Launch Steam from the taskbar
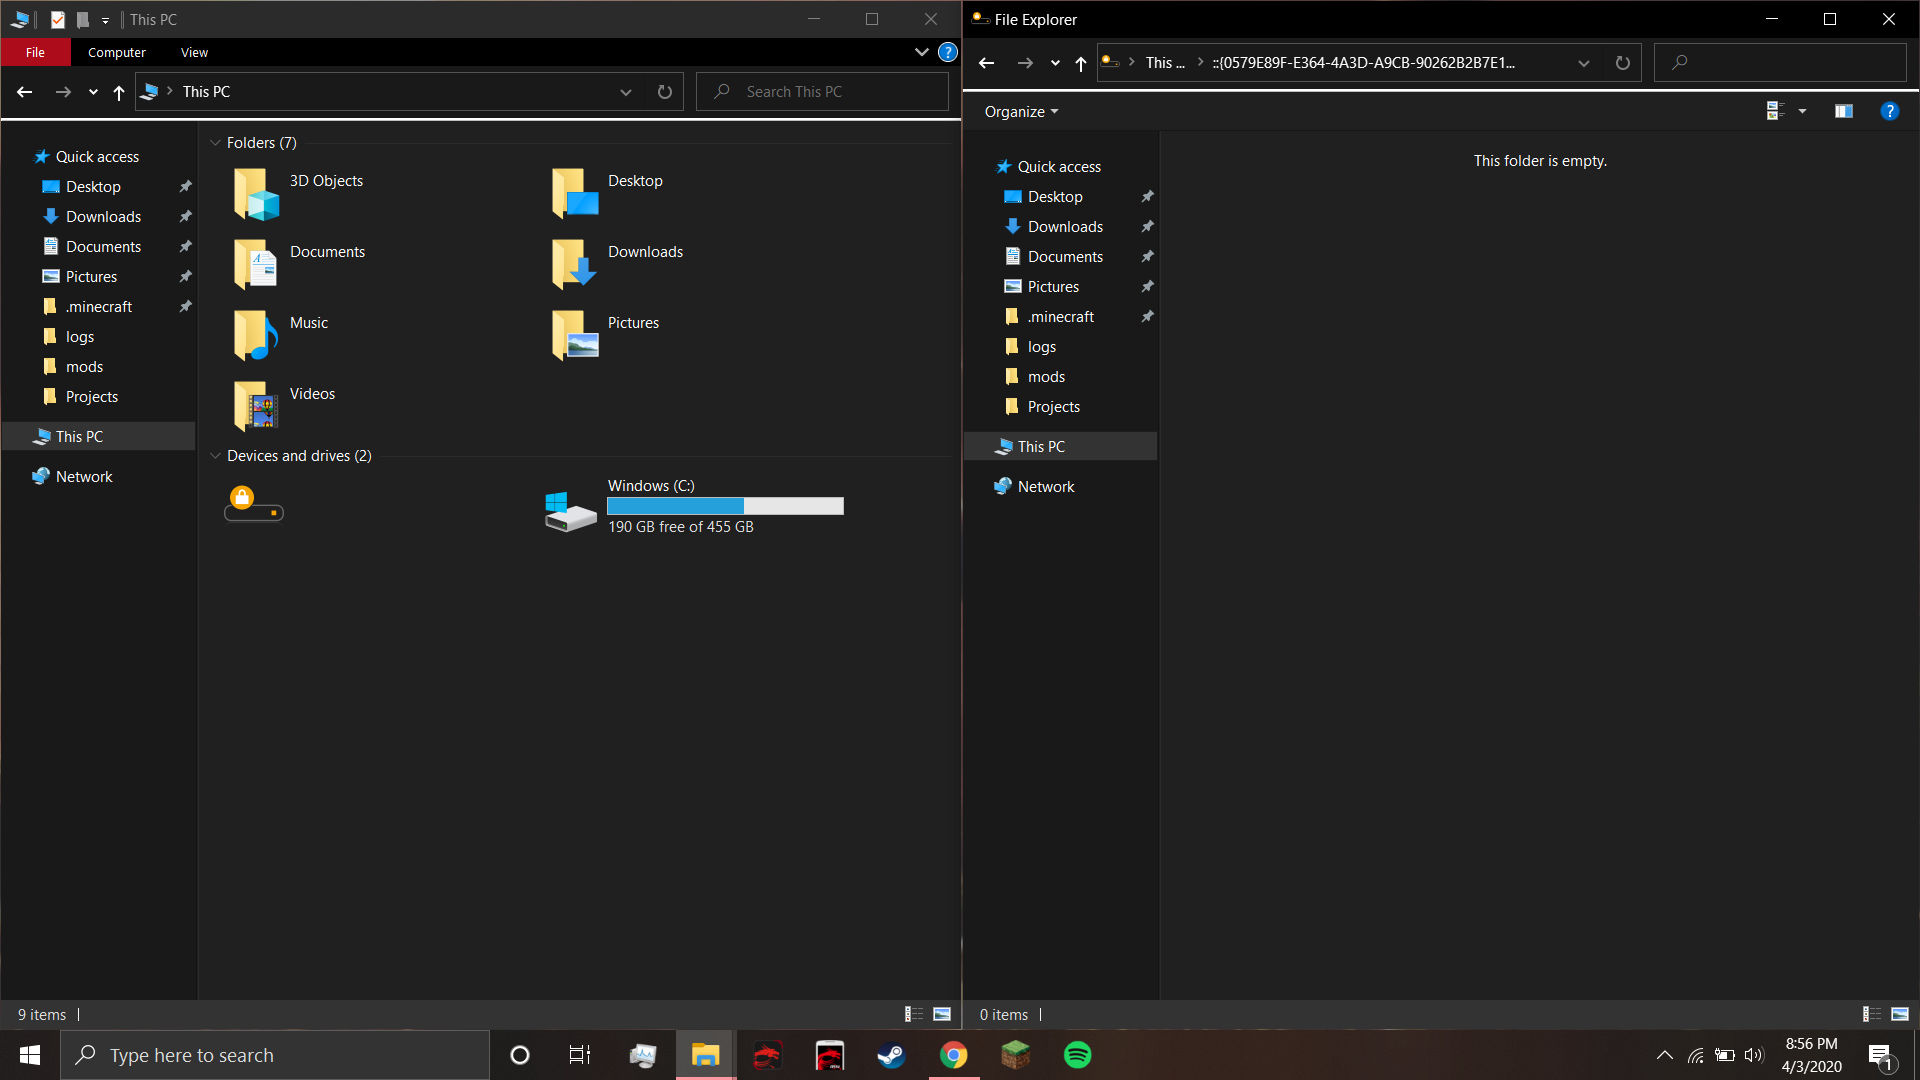The width and height of the screenshot is (1920, 1080). (x=891, y=1055)
